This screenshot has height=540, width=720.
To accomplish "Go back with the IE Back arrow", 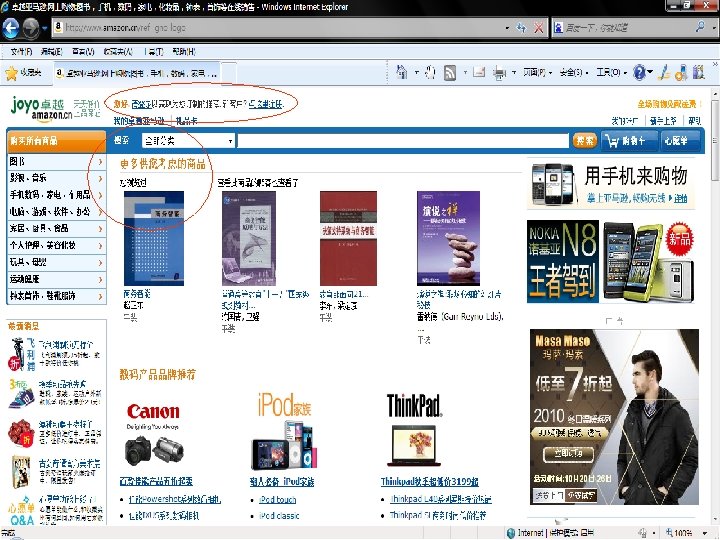I will (11, 28).
